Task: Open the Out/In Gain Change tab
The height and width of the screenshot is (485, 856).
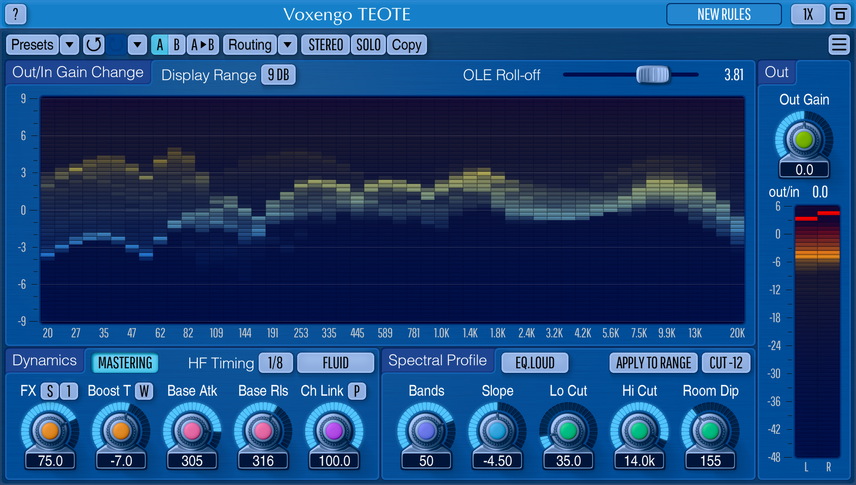Action: 78,73
